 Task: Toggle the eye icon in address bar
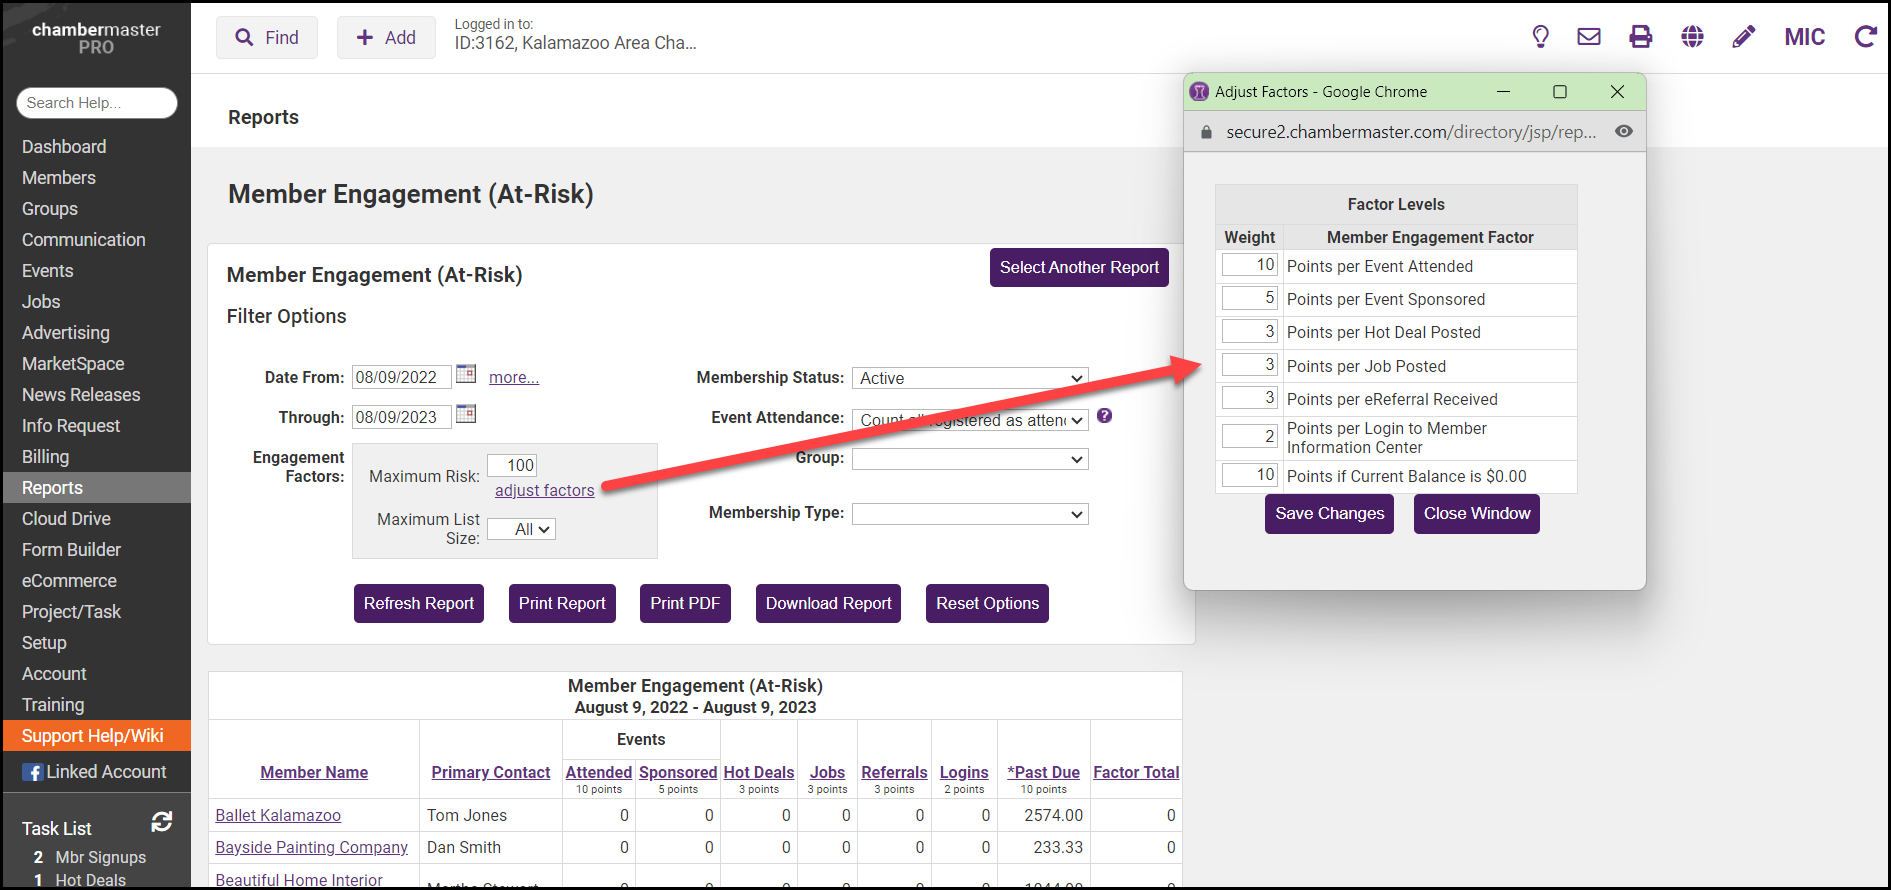coord(1624,132)
